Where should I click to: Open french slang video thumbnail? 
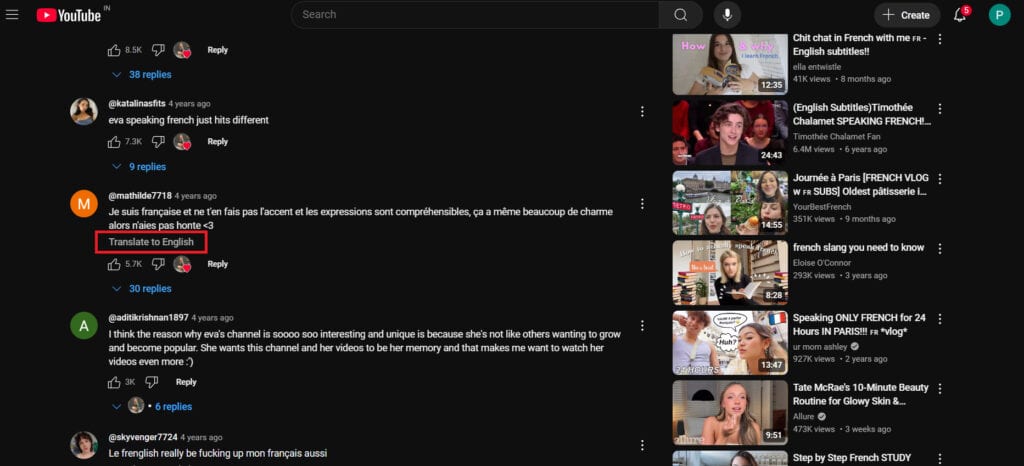[730, 273]
